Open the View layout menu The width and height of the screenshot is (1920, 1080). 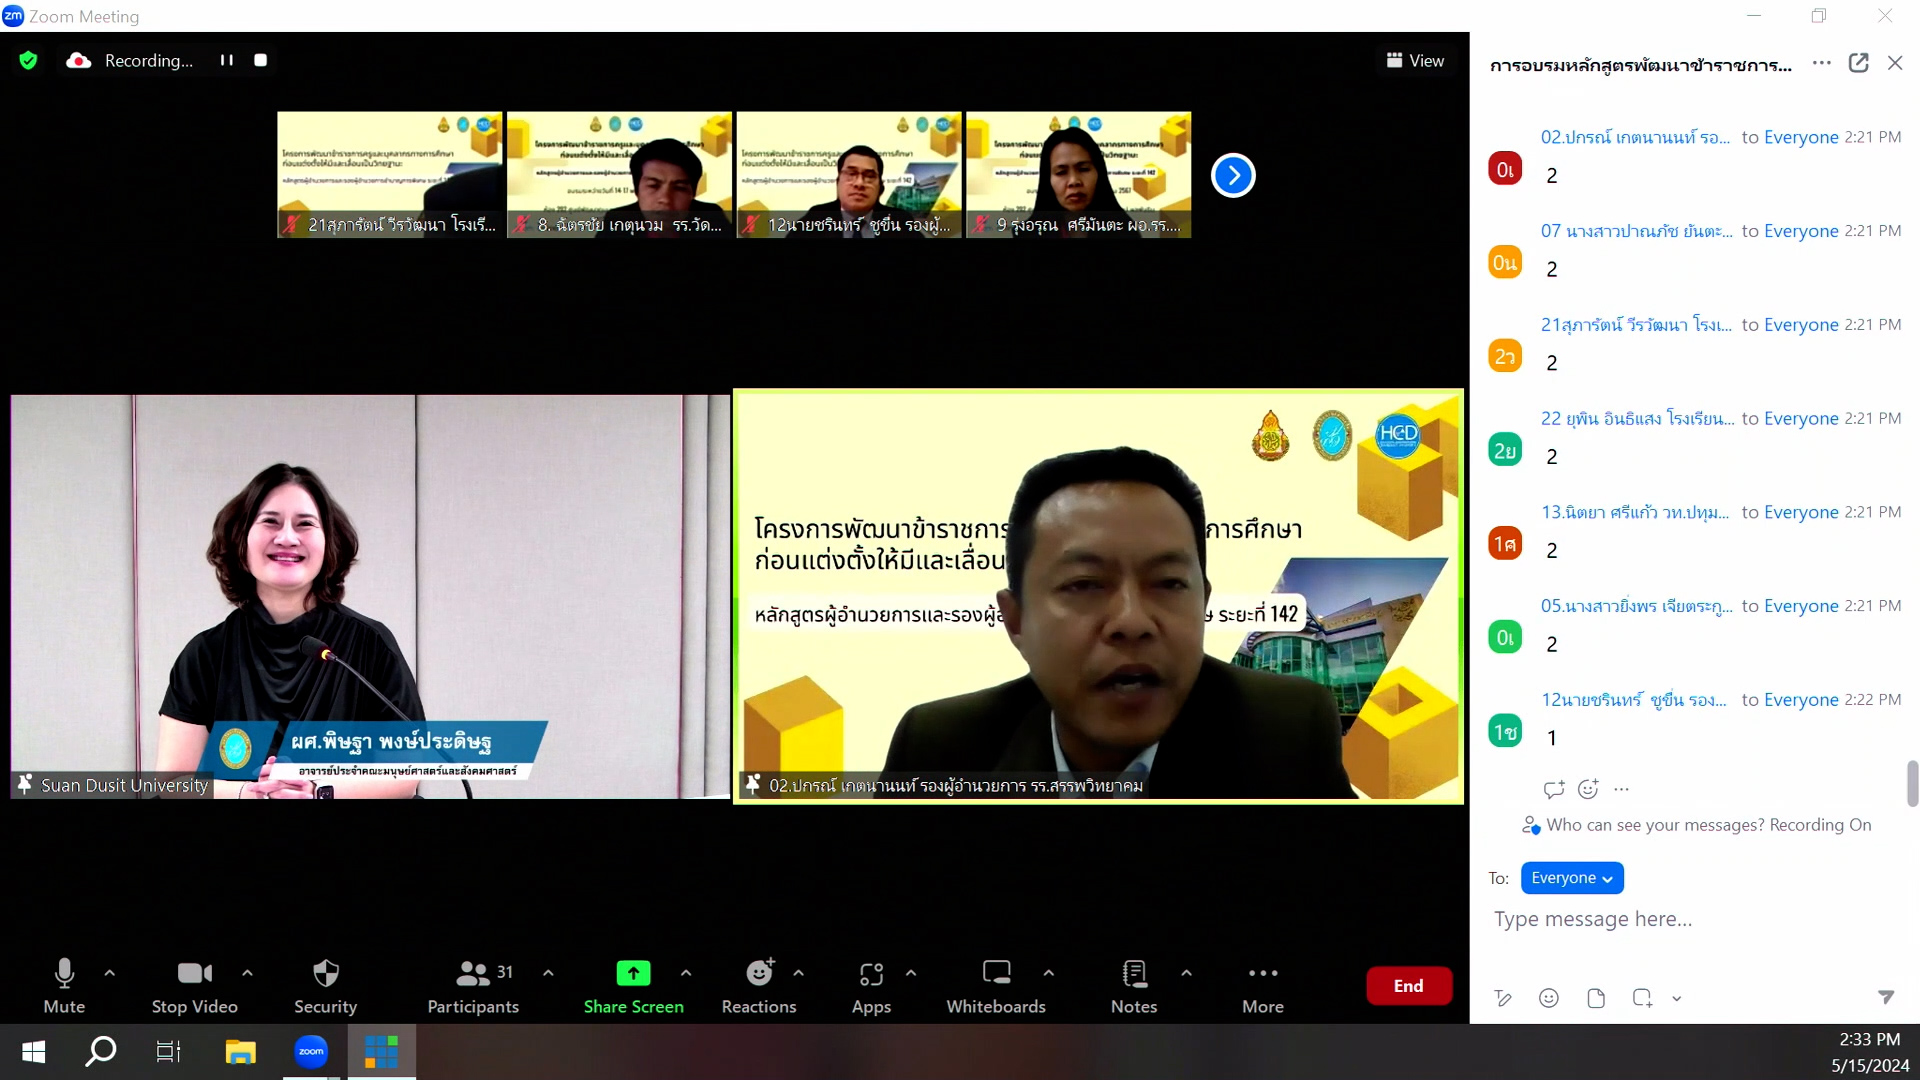click(1415, 61)
